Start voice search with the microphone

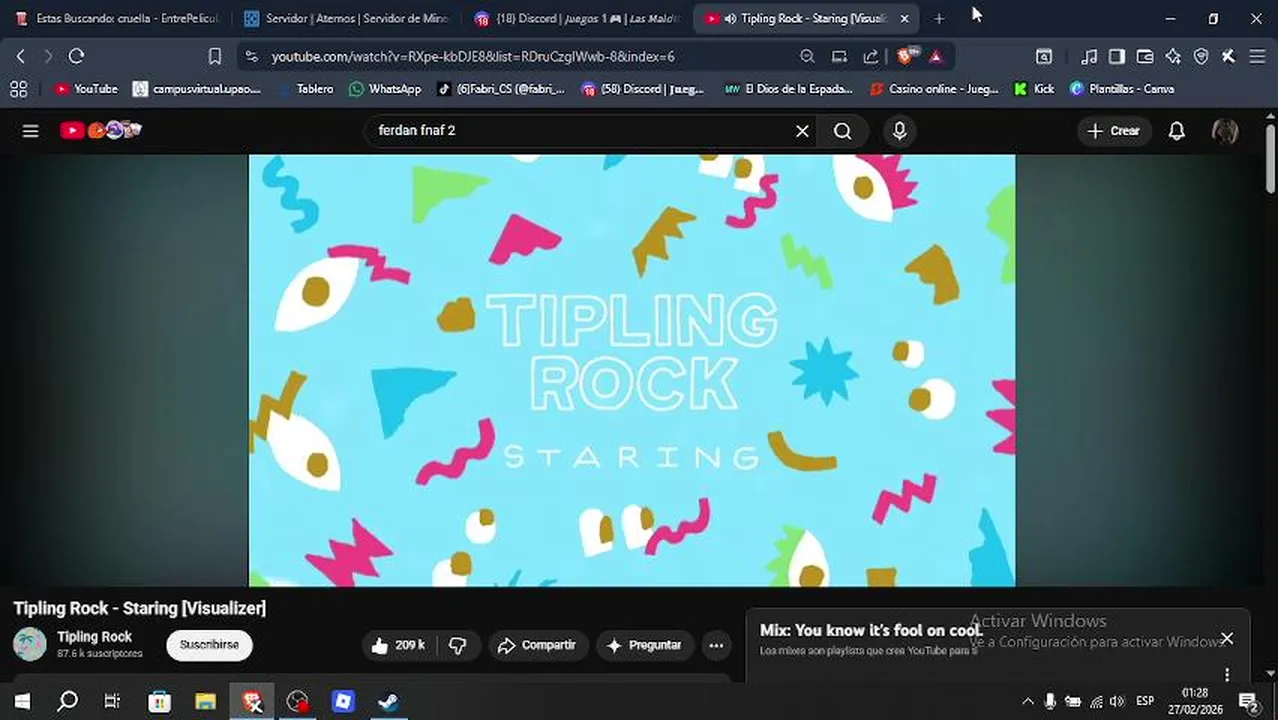click(x=899, y=131)
